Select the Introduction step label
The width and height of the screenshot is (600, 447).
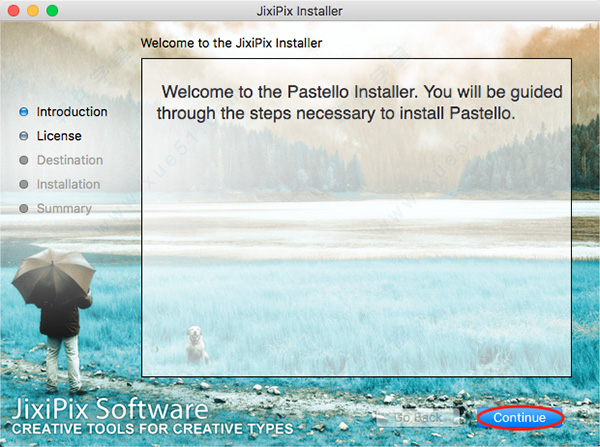72,112
